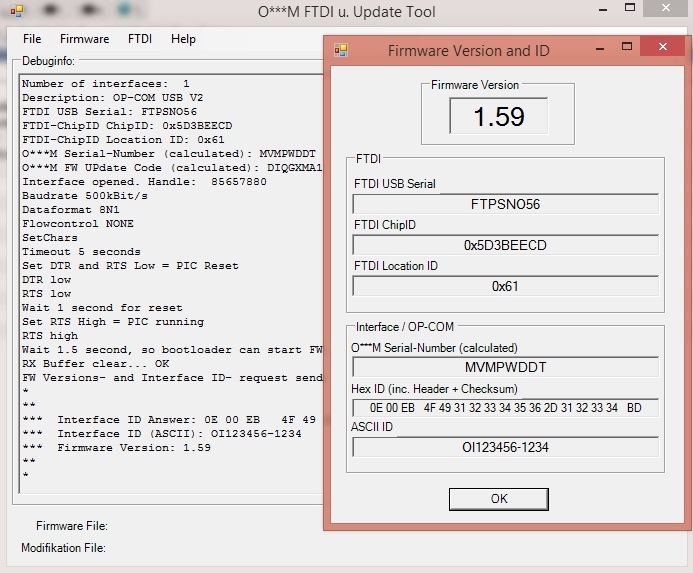Open the File menu
Image resolution: width=693 pixels, height=573 pixels.
pos(32,39)
